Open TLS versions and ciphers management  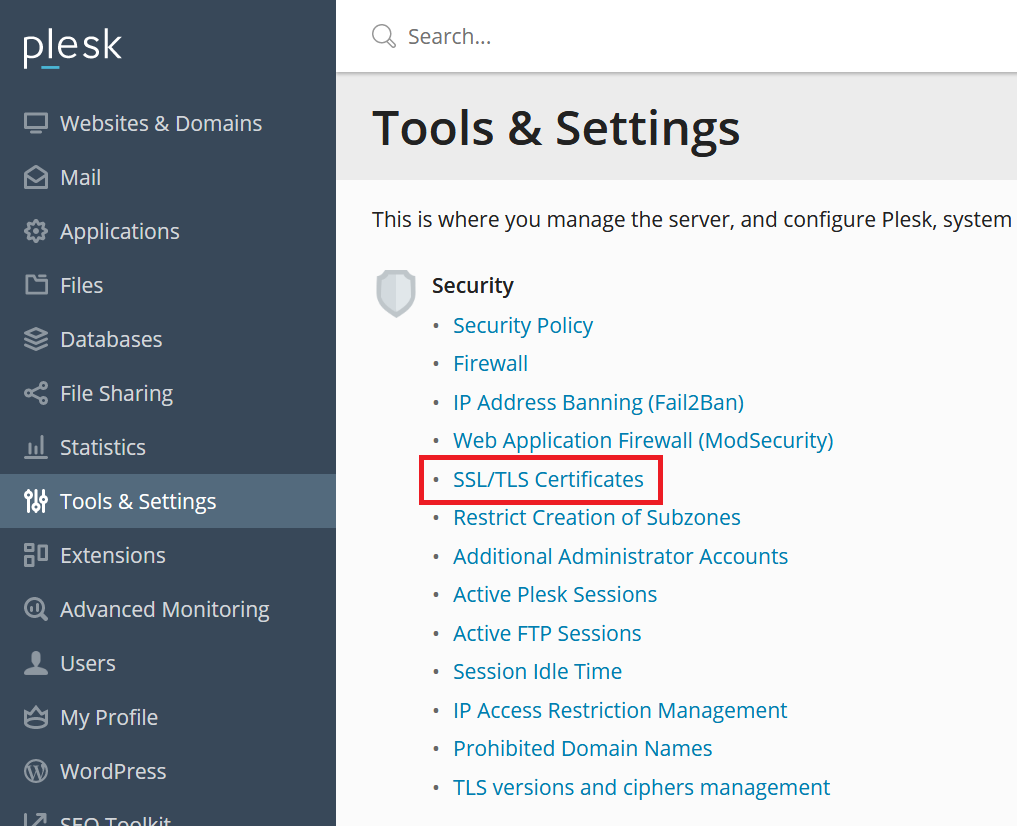[x=641, y=787]
